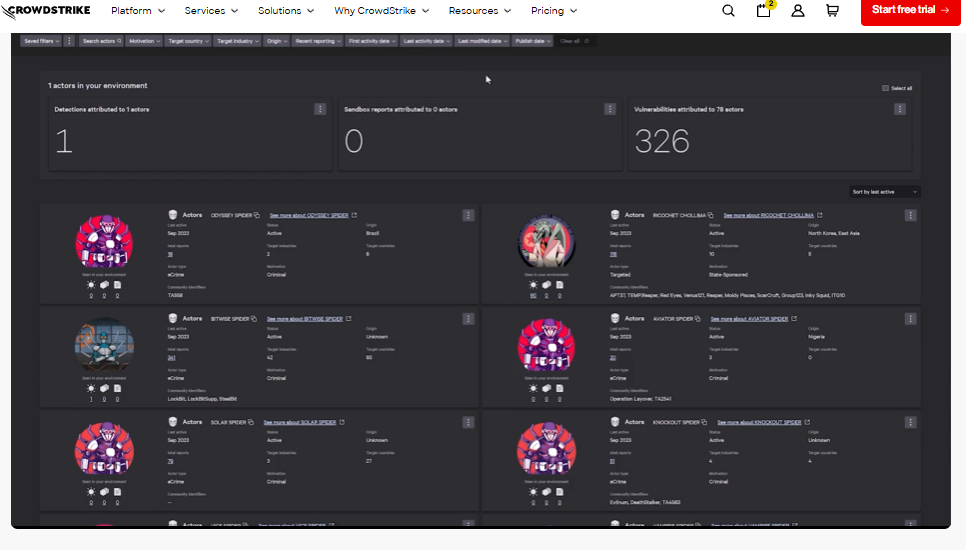Expand the Solutions menu
This screenshot has width=966, height=550.
(286, 10)
